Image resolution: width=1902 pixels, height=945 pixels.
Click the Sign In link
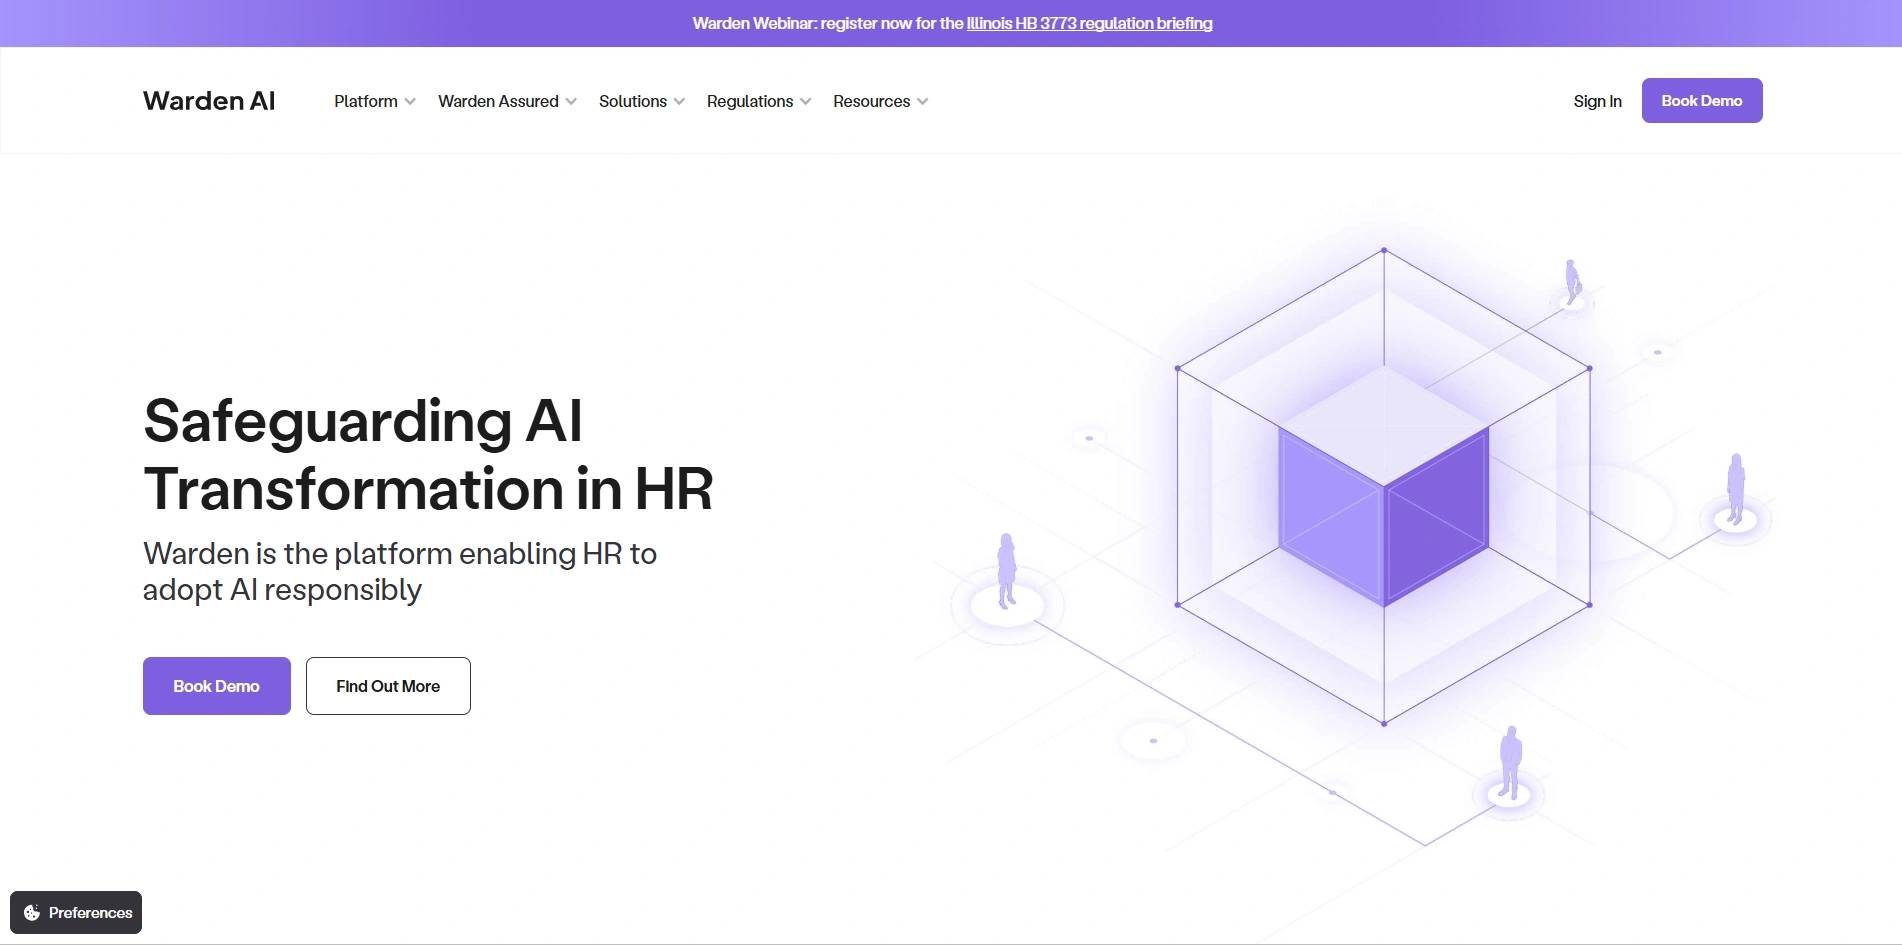pyautogui.click(x=1597, y=101)
